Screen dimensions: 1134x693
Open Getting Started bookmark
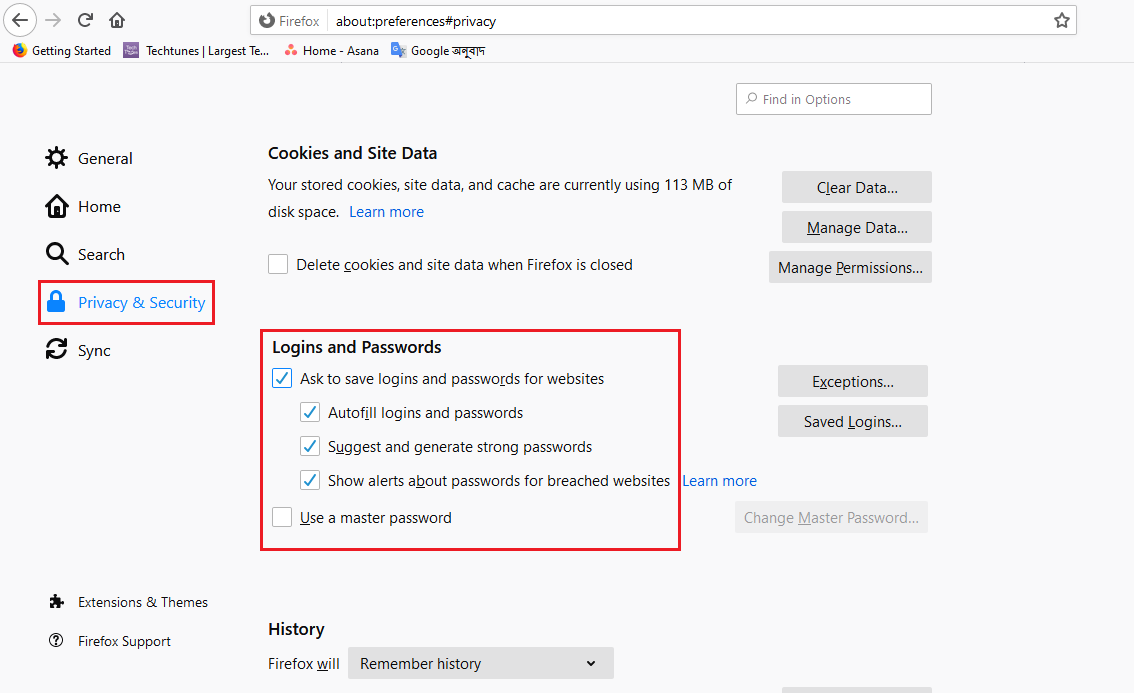tap(62, 51)
